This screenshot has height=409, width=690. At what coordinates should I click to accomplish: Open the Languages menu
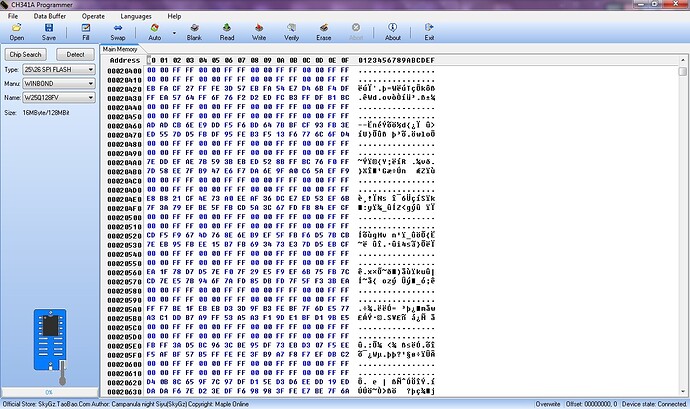(x=135, y=17)
